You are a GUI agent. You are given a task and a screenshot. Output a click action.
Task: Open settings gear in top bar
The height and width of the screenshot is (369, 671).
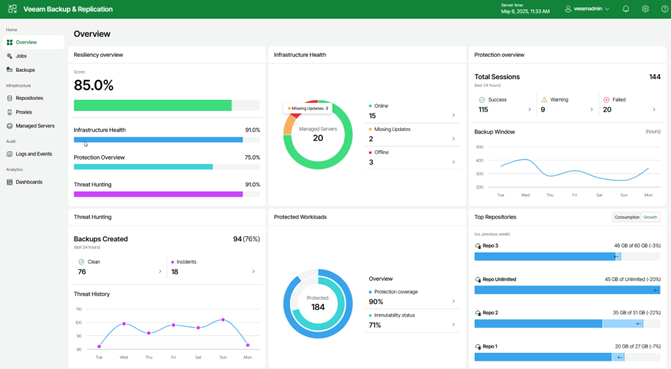pos(645,9)
